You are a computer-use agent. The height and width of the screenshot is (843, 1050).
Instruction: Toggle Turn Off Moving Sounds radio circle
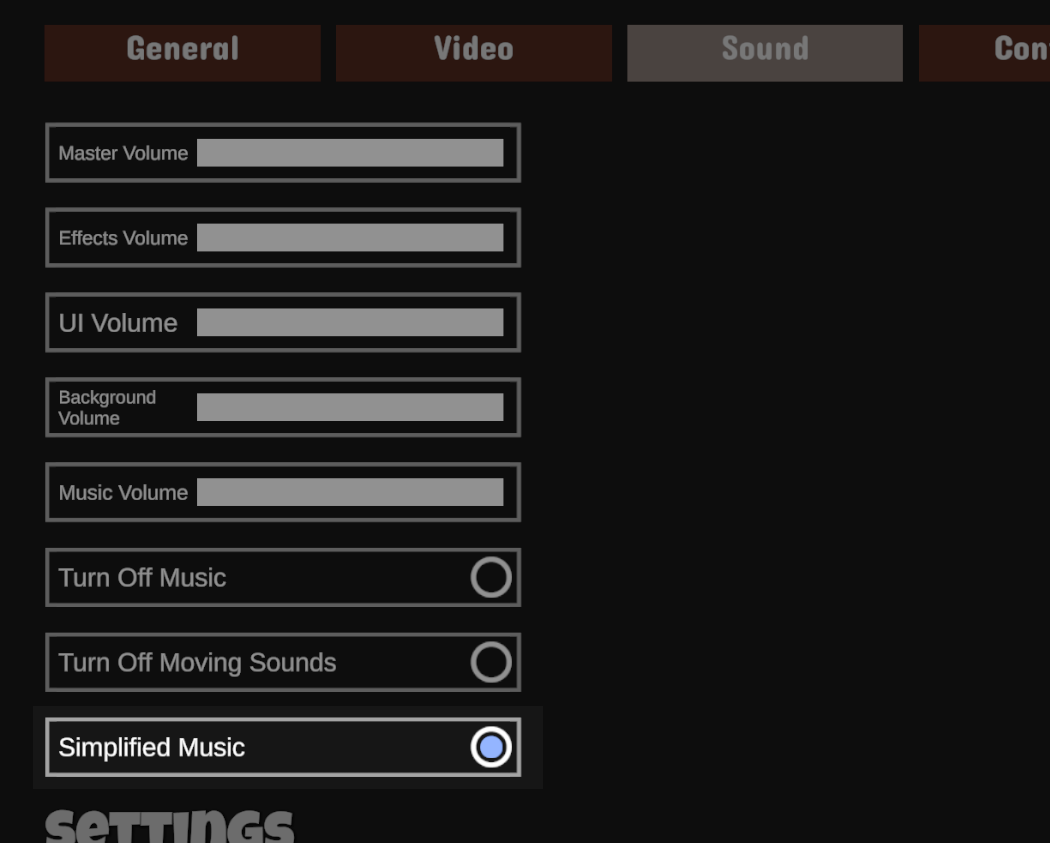click(x=491, y=662)
